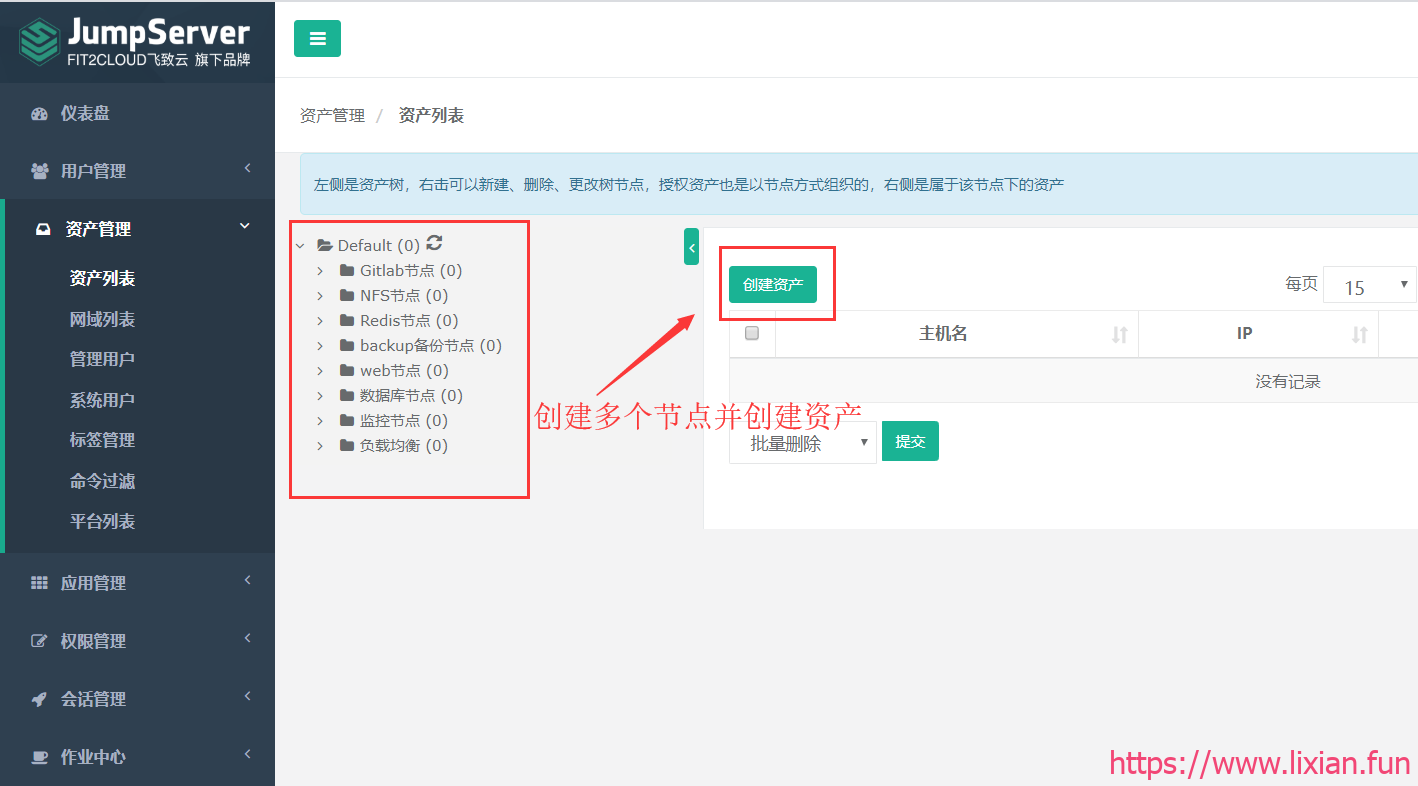
Task: Open 网域列表 submenu item
Action: 102,319
